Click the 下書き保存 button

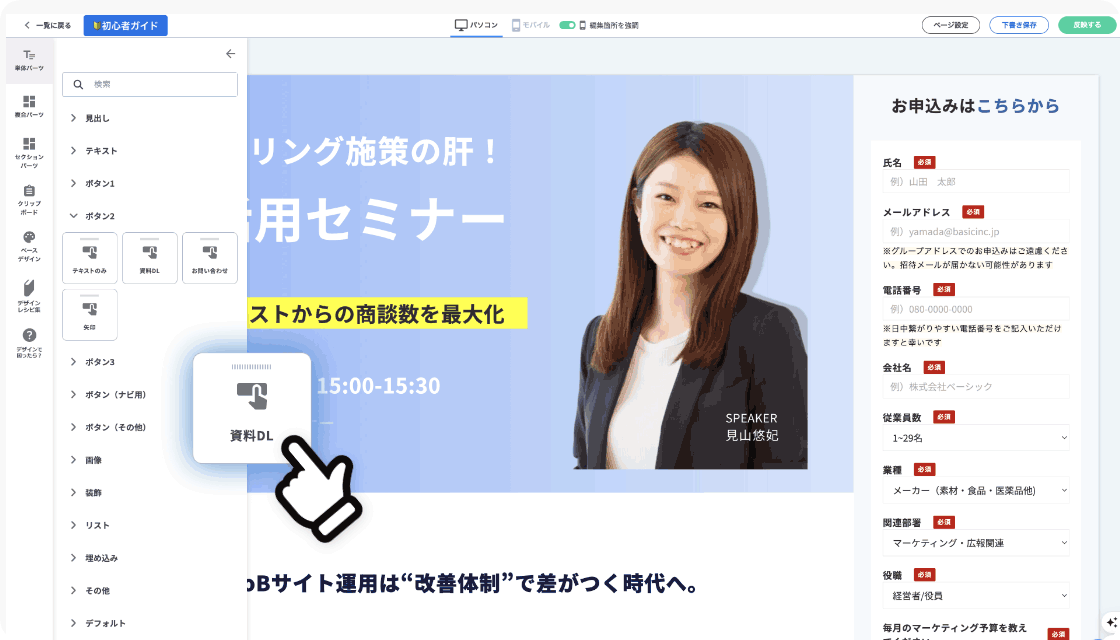click(1019, 25)
